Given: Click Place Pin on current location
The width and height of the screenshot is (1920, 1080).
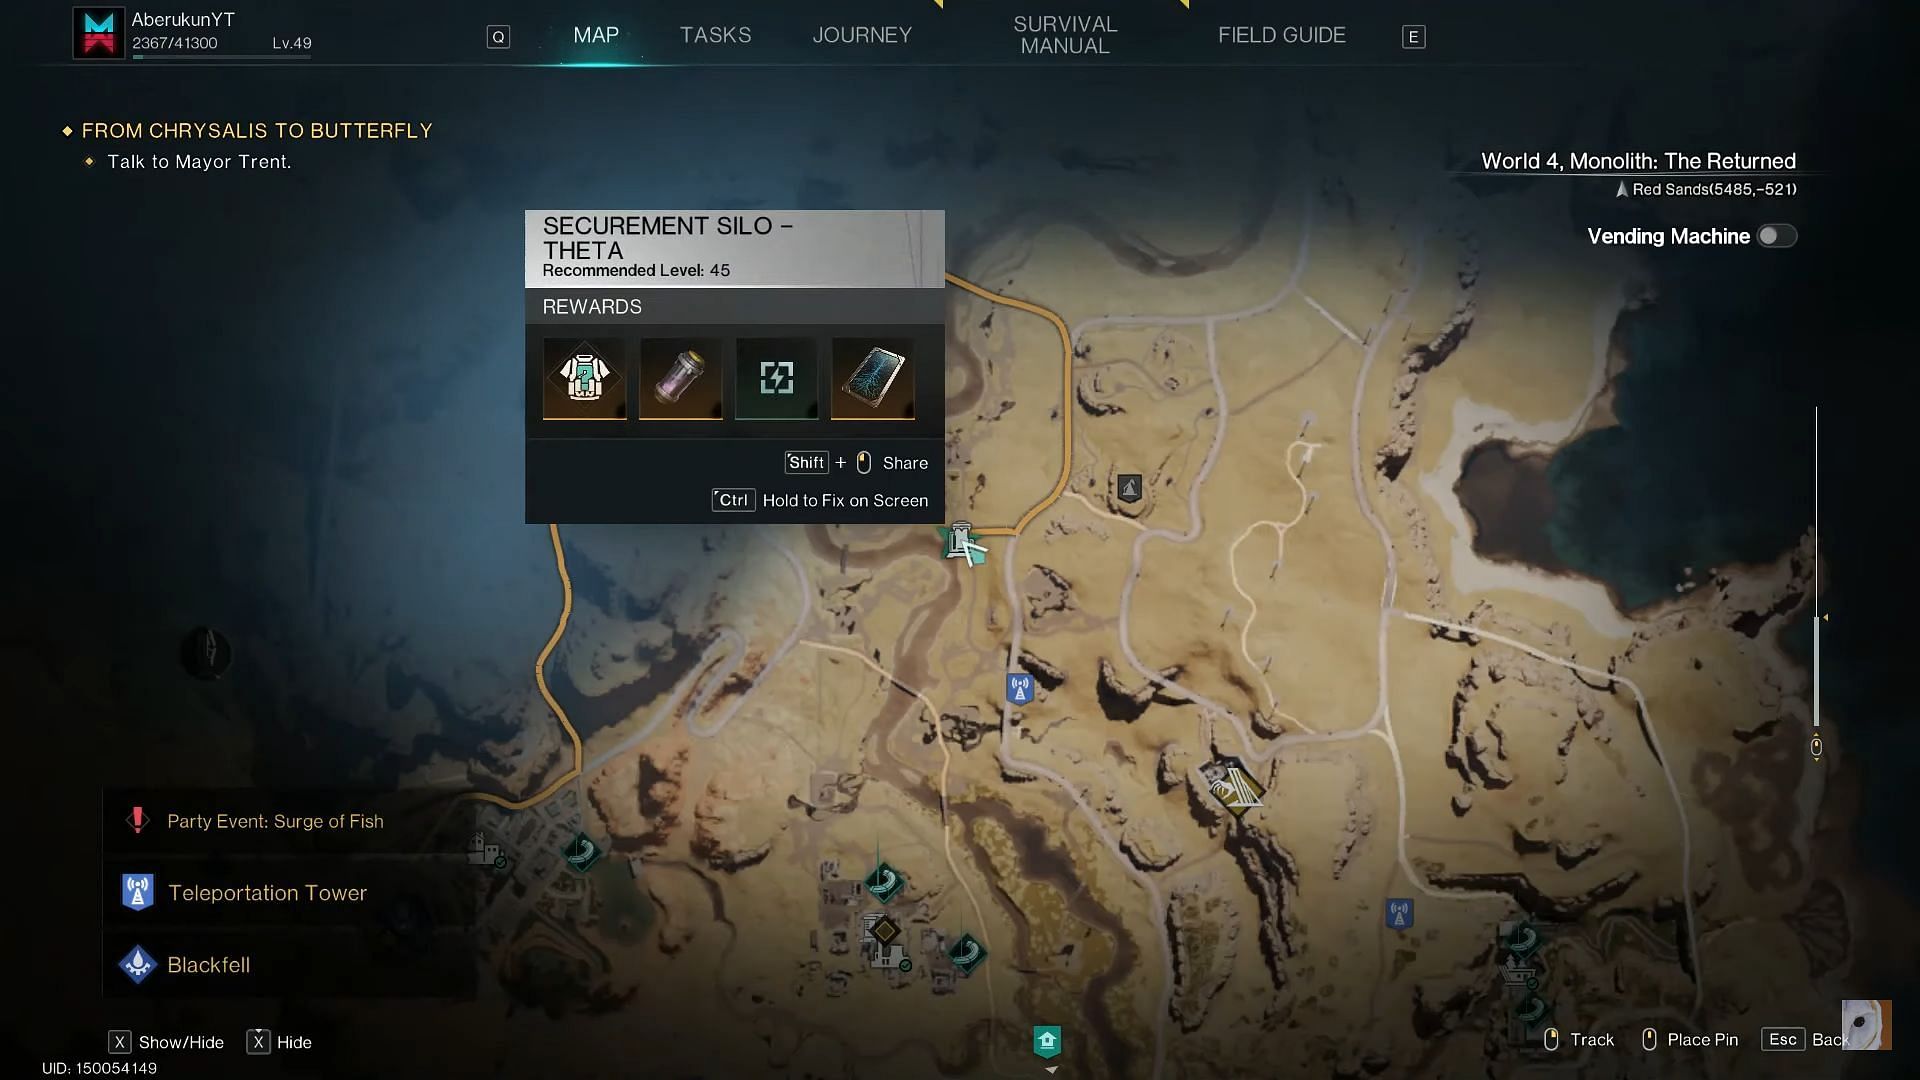Looking at the screenshot, I should click(x=1700, y=1039).
